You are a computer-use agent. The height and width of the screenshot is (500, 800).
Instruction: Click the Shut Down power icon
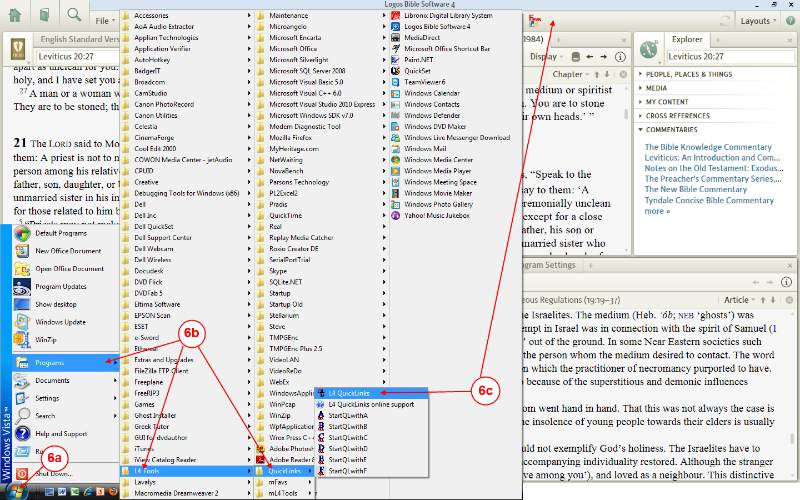[22, 473]
